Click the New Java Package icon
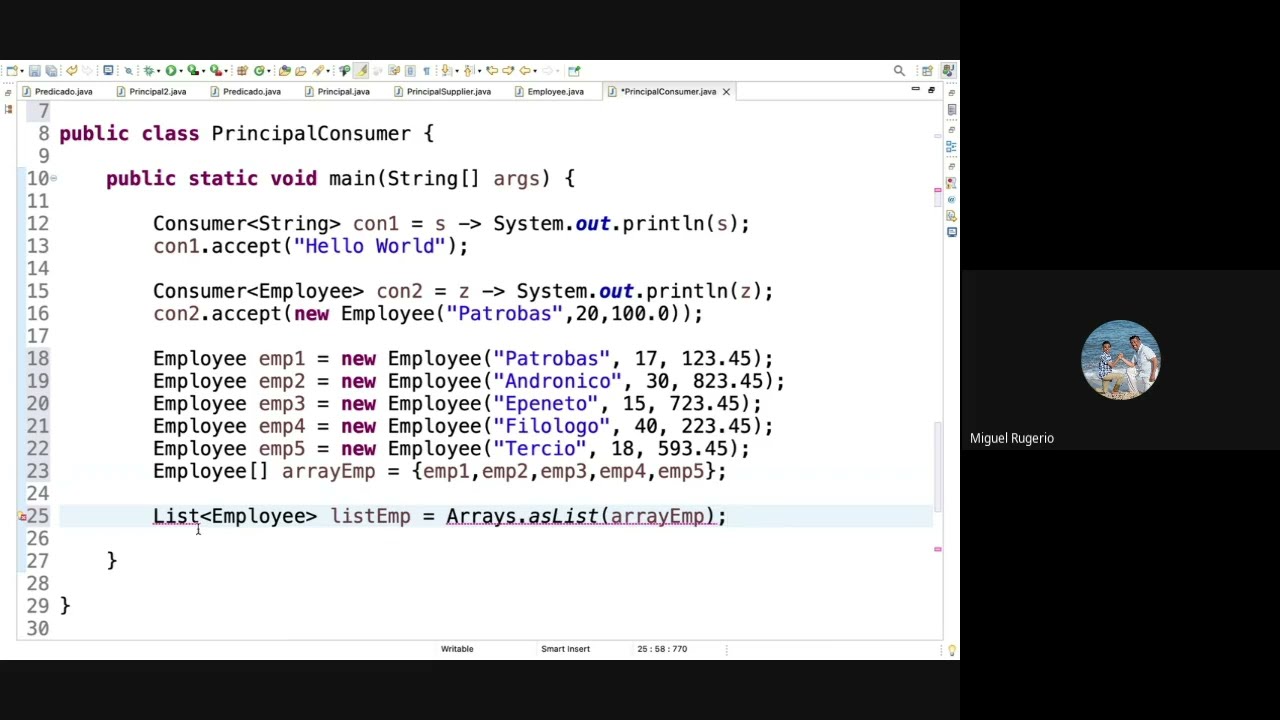The image size is (1280, 720). pyautogui.click(x=242, y=71)
